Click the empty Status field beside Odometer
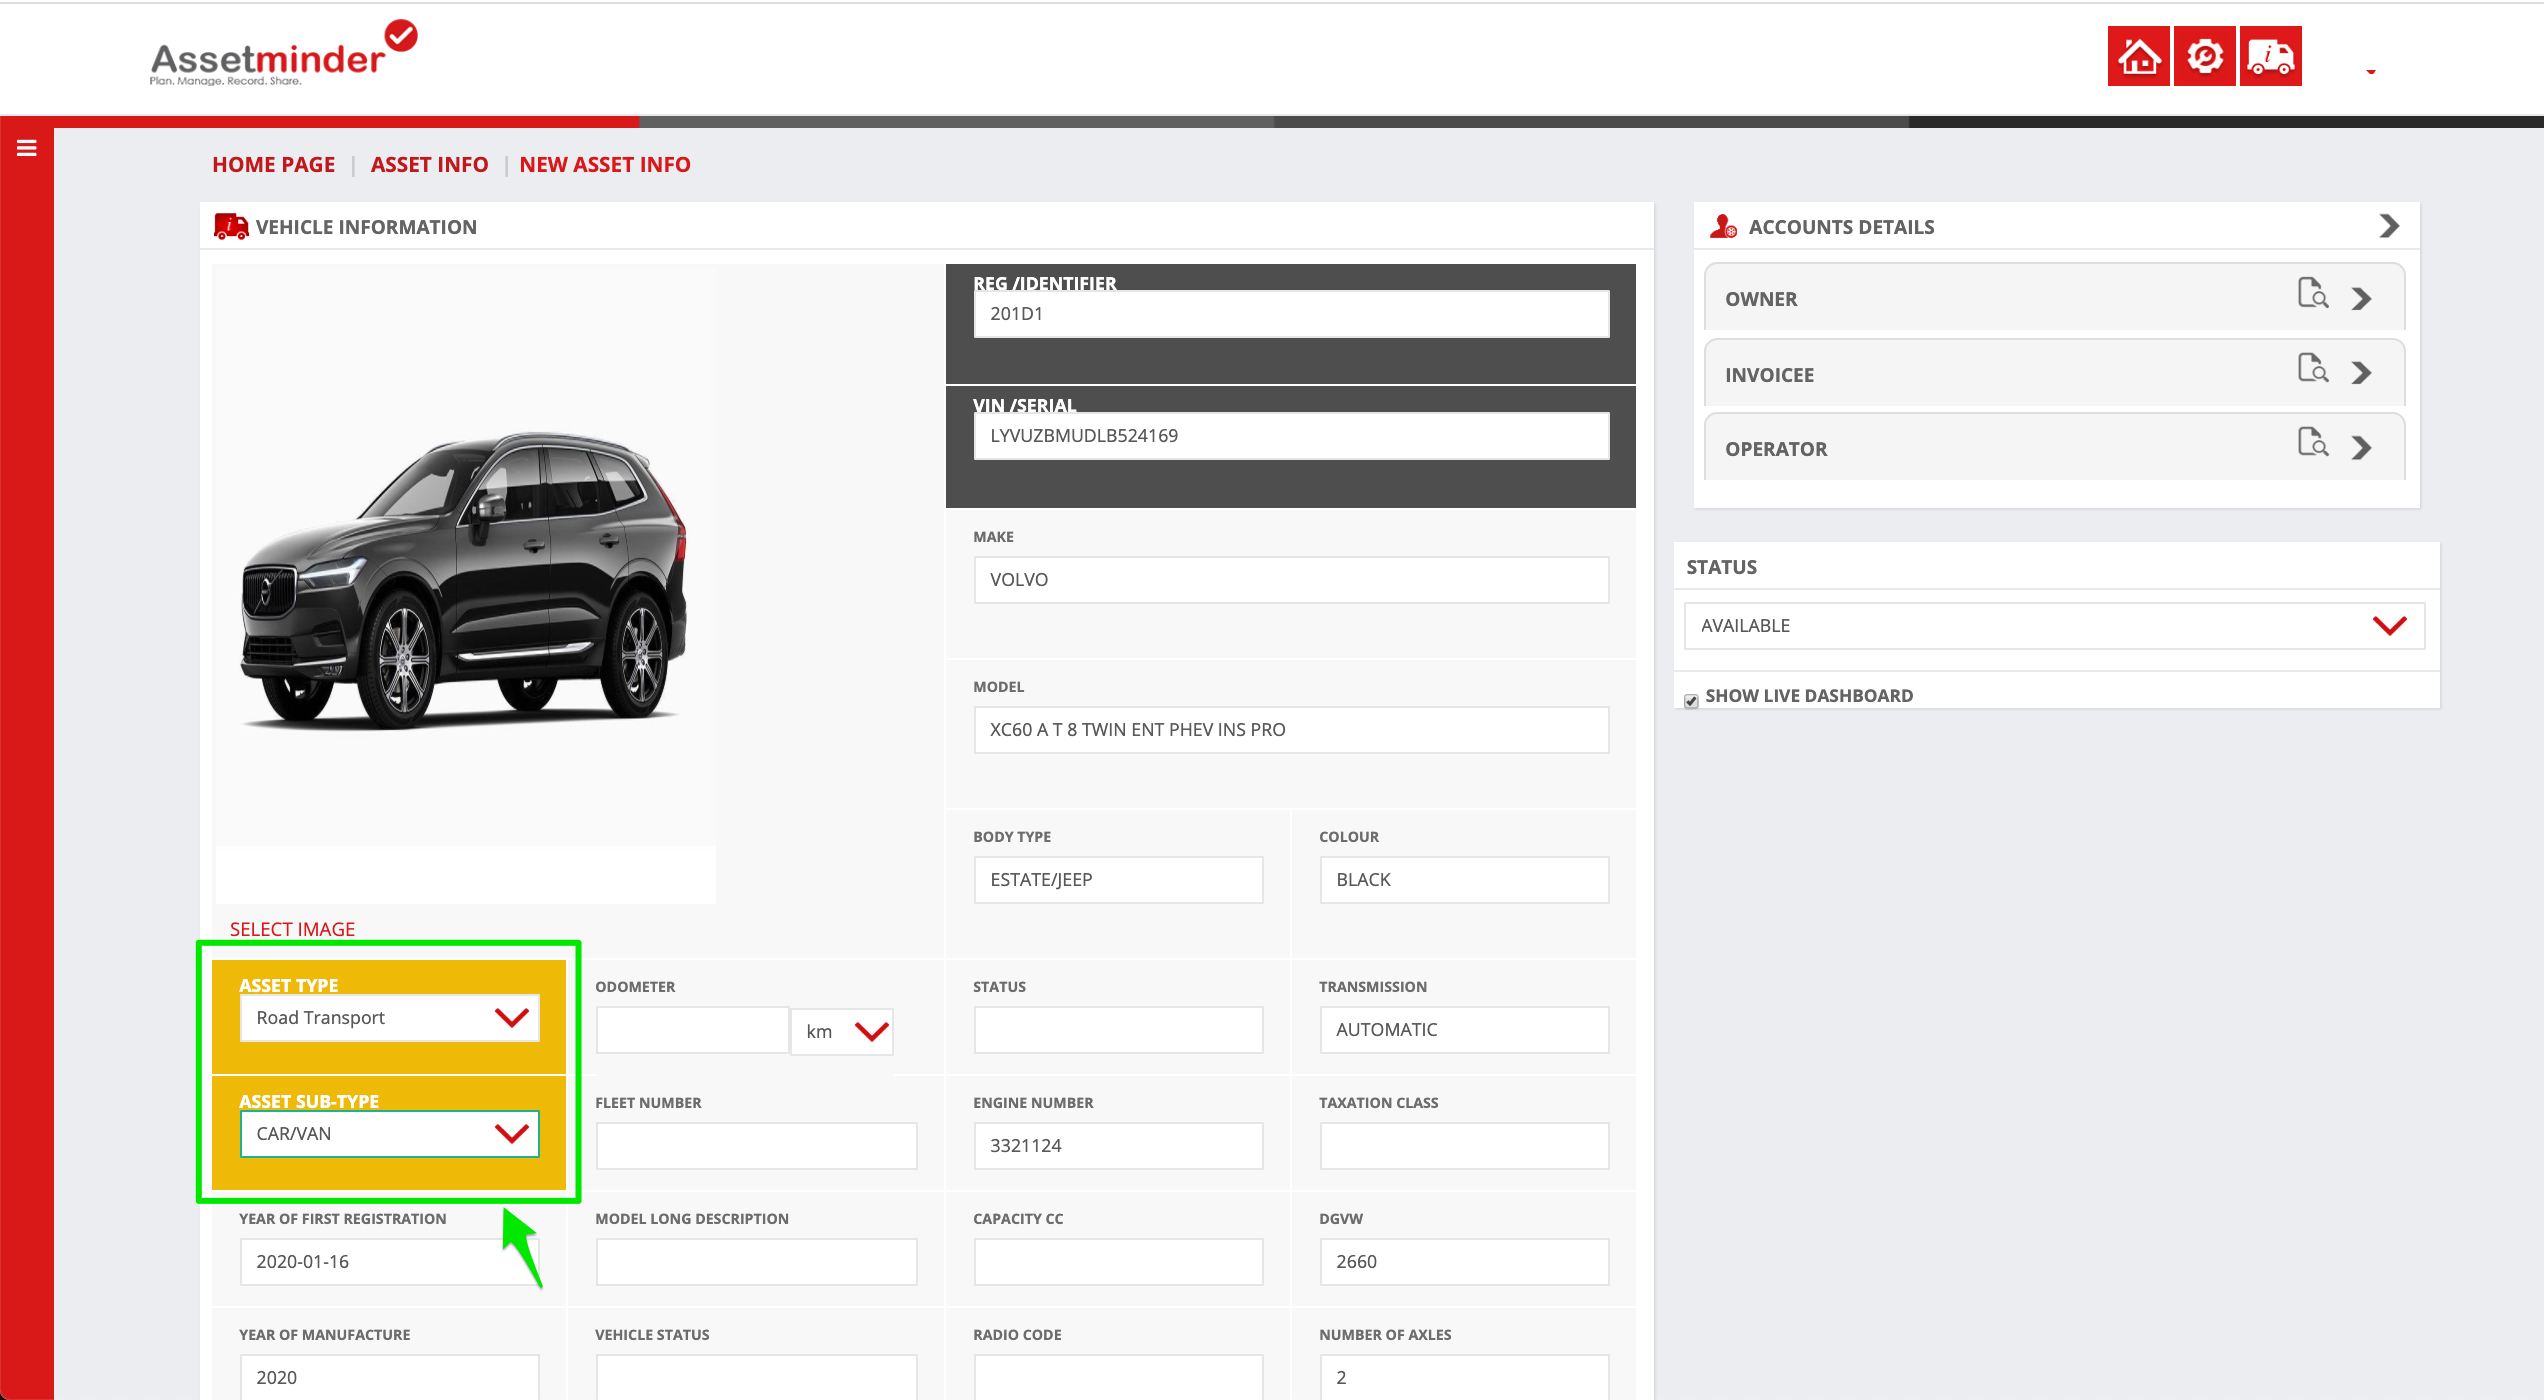This screenshot has height=1400, width=2544. (1118, 1030)
